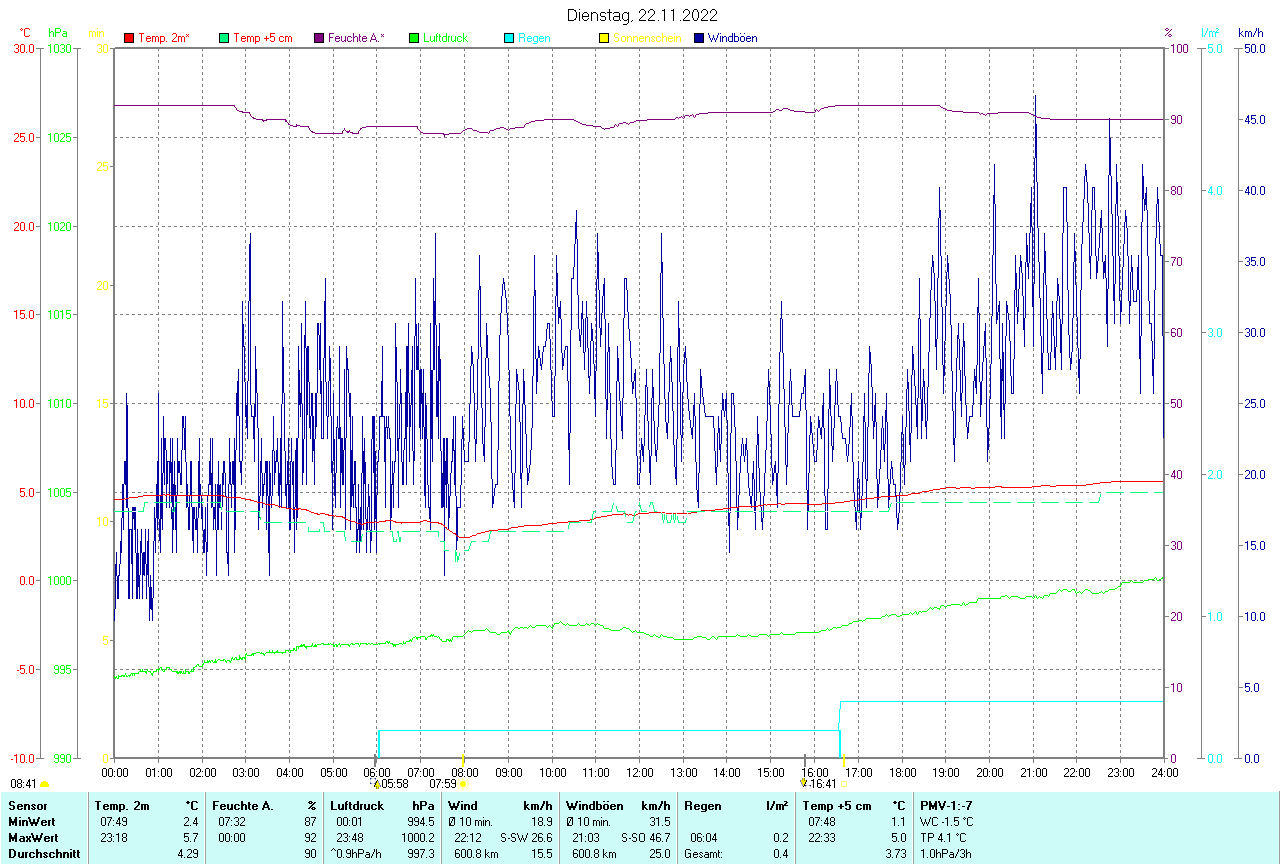Screen dimensions: 1280x864
Task: Click the wind direction value 'S-SW 26.6'
Action: pyautogui.click(x=526, y=838)
